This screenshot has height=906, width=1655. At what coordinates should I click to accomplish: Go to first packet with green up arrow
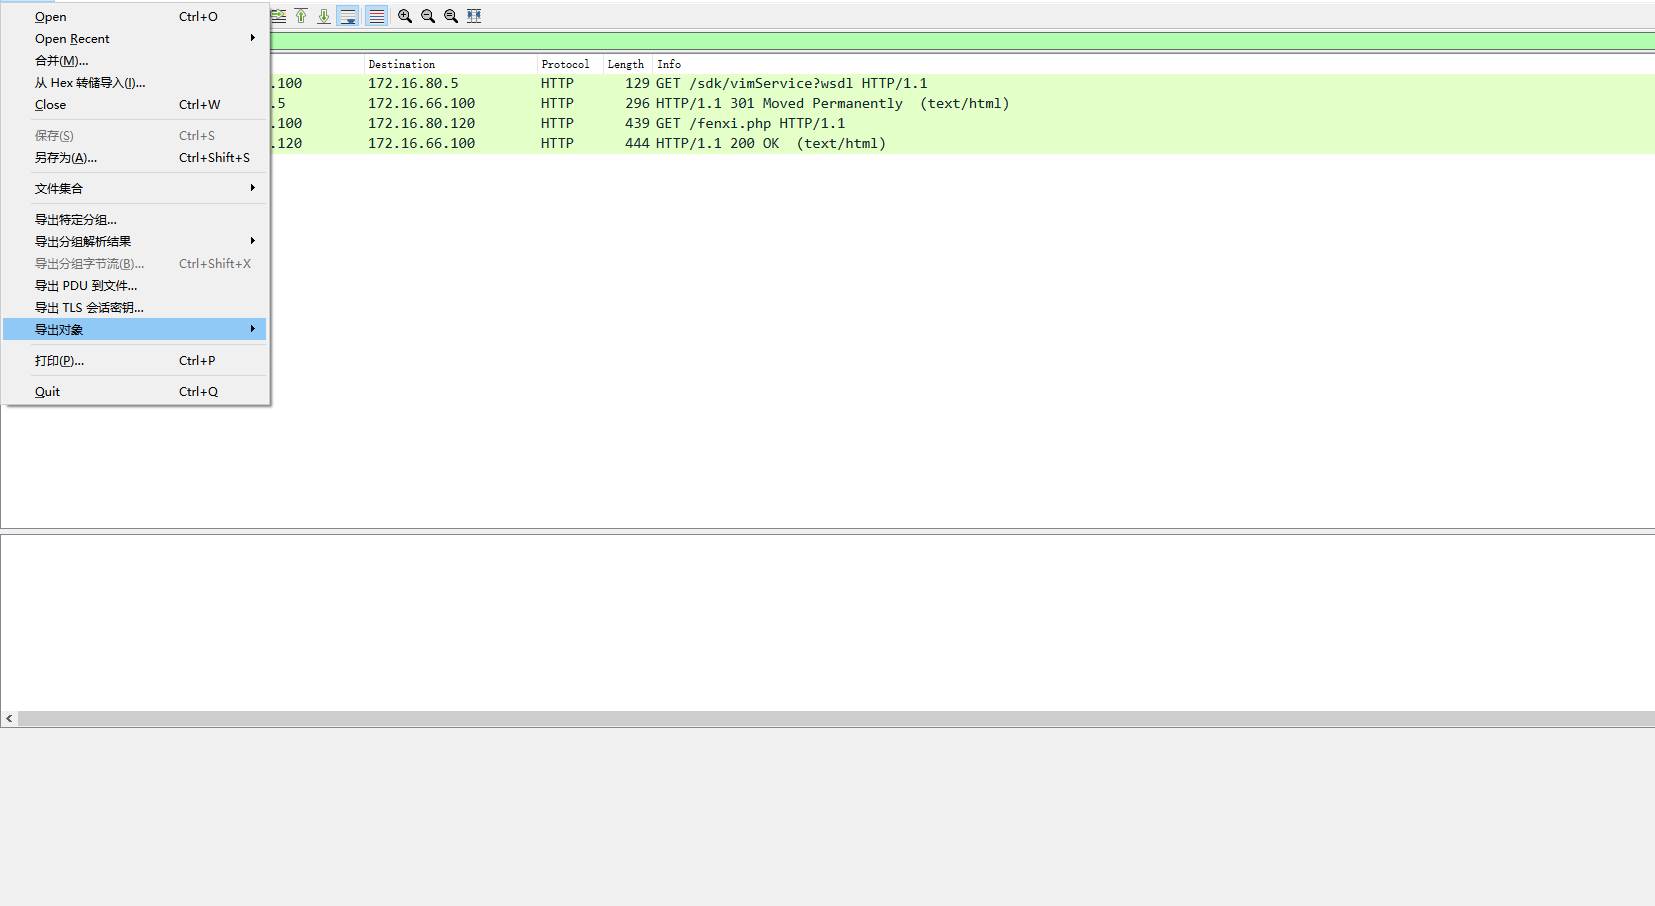(301, 16)
